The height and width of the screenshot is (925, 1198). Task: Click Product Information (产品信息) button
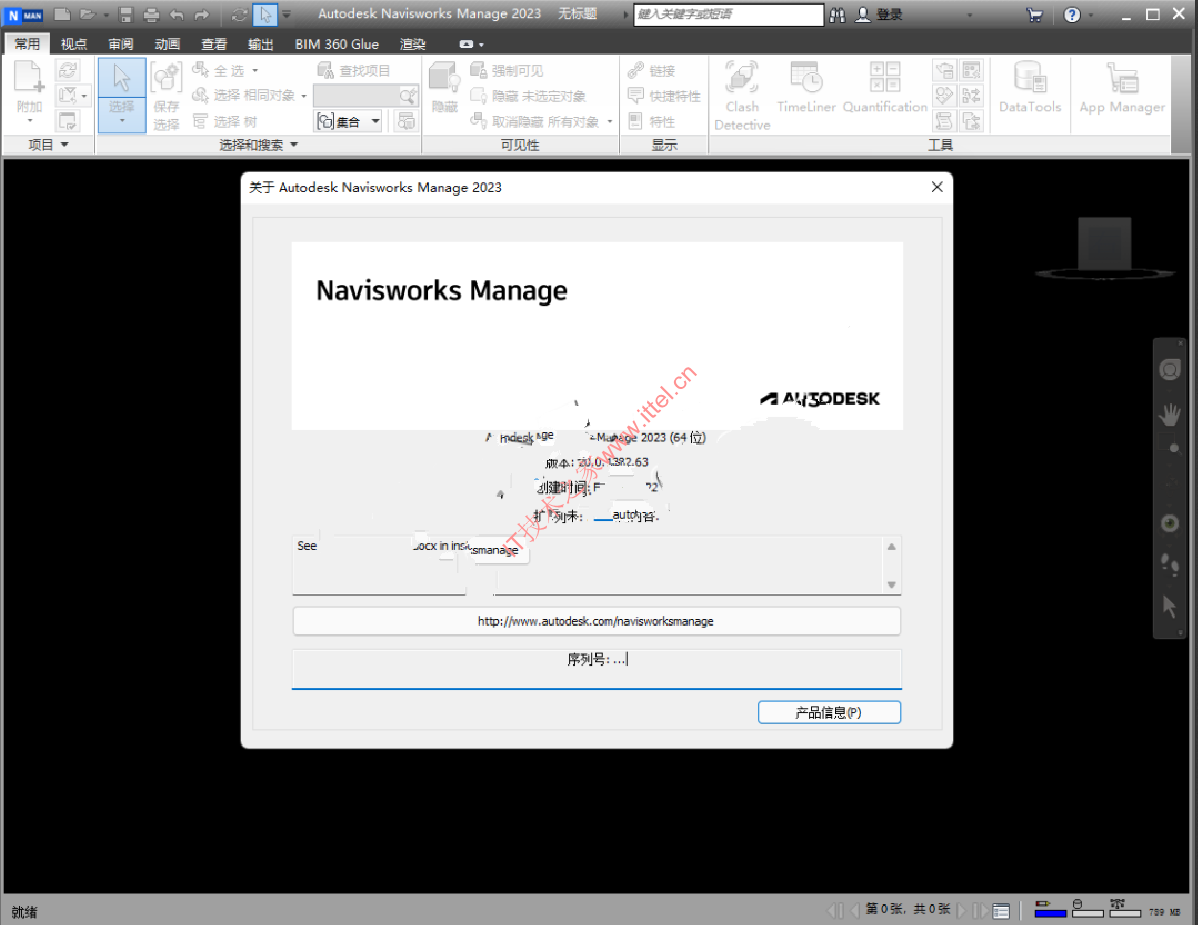[x=829, y=712]
